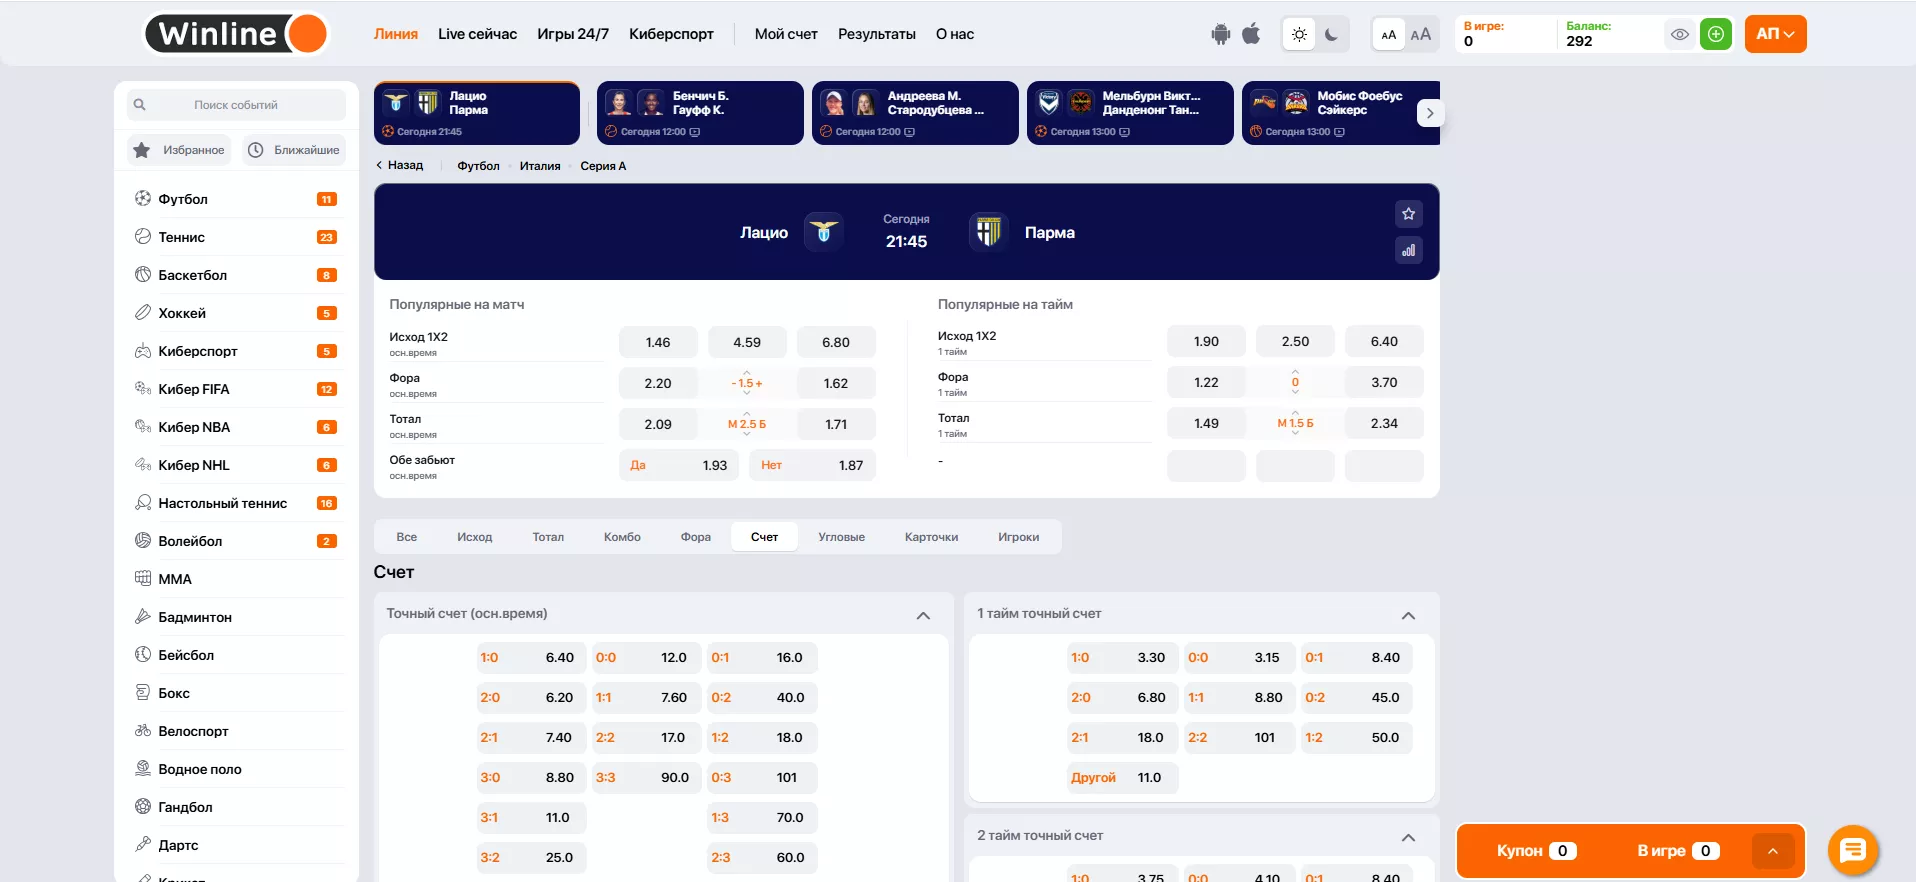The height and width of the screenshot is (882, 1916).
Task: Go back using the Назад link
Action: coord(400,165)
